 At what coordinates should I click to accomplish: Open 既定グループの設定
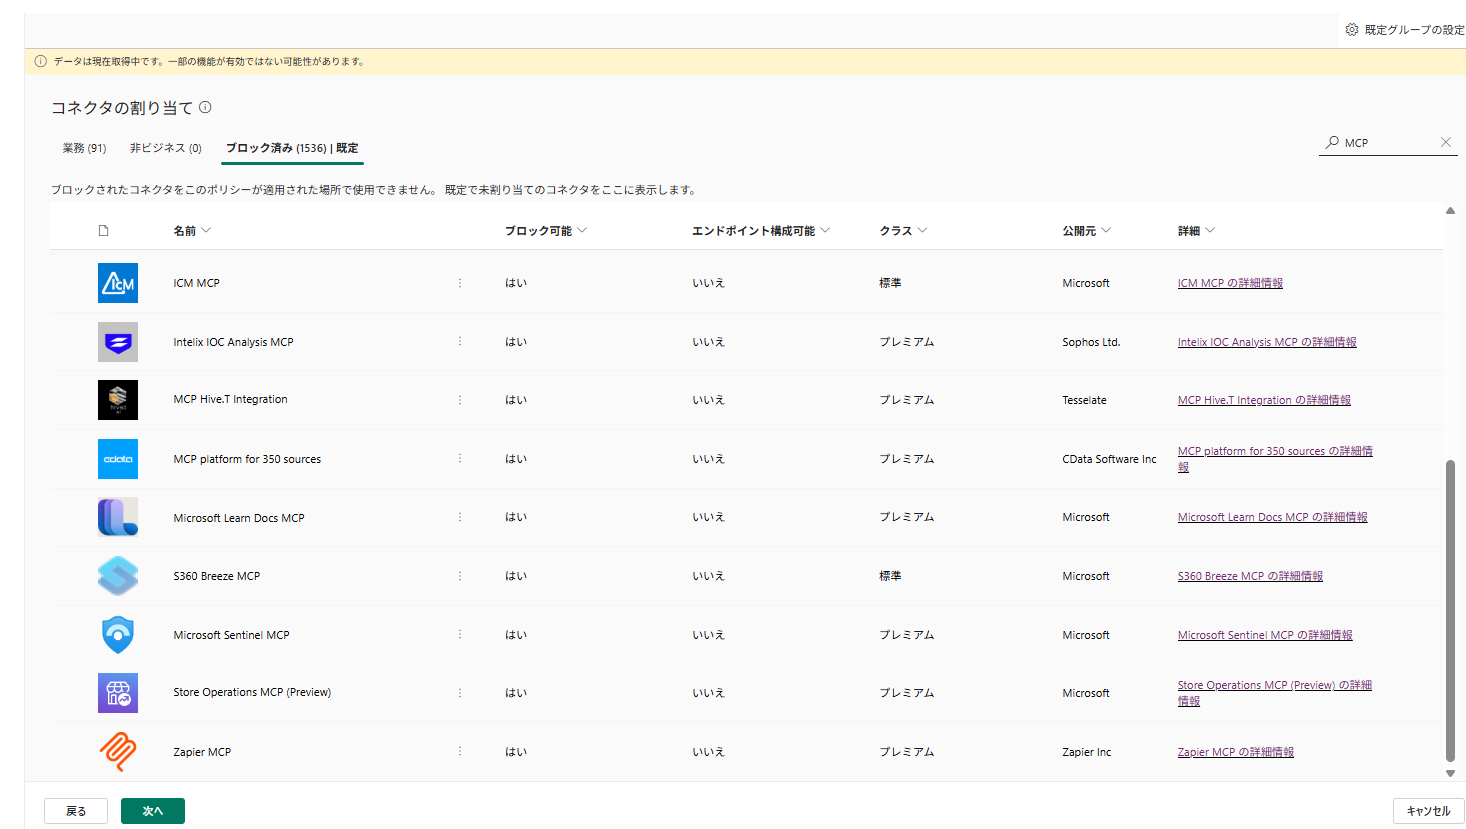1404,30
